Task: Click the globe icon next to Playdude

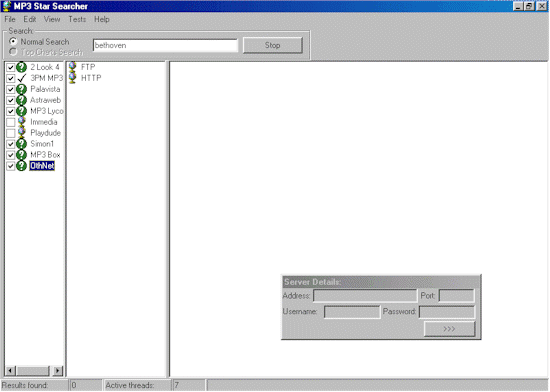Action: click(x=21, y=133)
